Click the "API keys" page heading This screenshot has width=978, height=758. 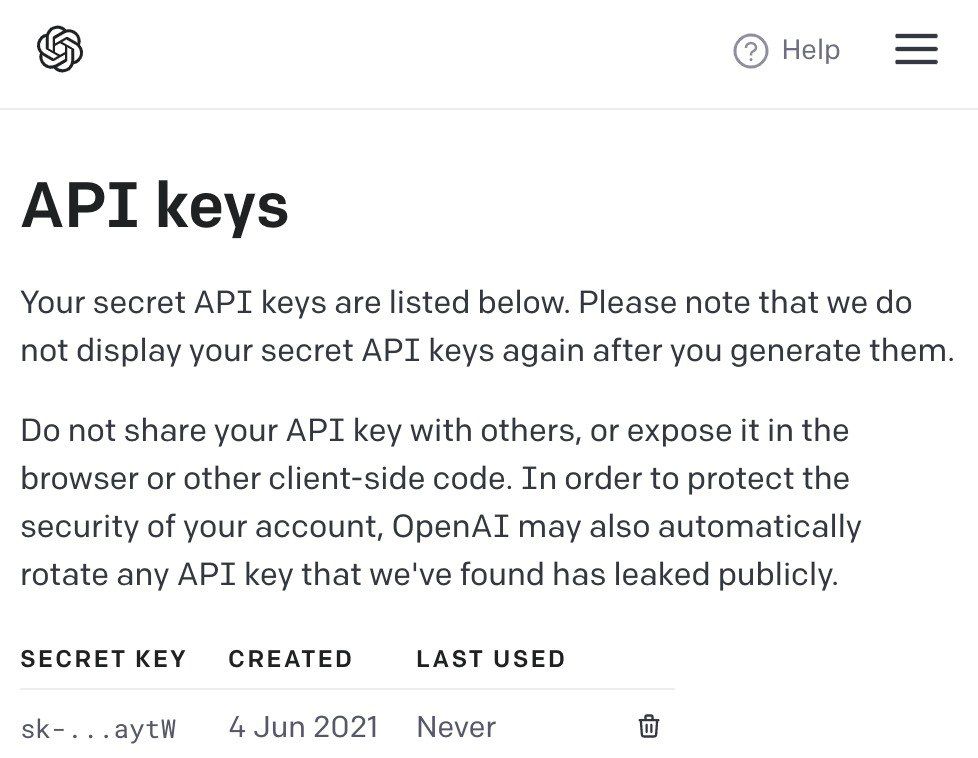pos(155,206)
